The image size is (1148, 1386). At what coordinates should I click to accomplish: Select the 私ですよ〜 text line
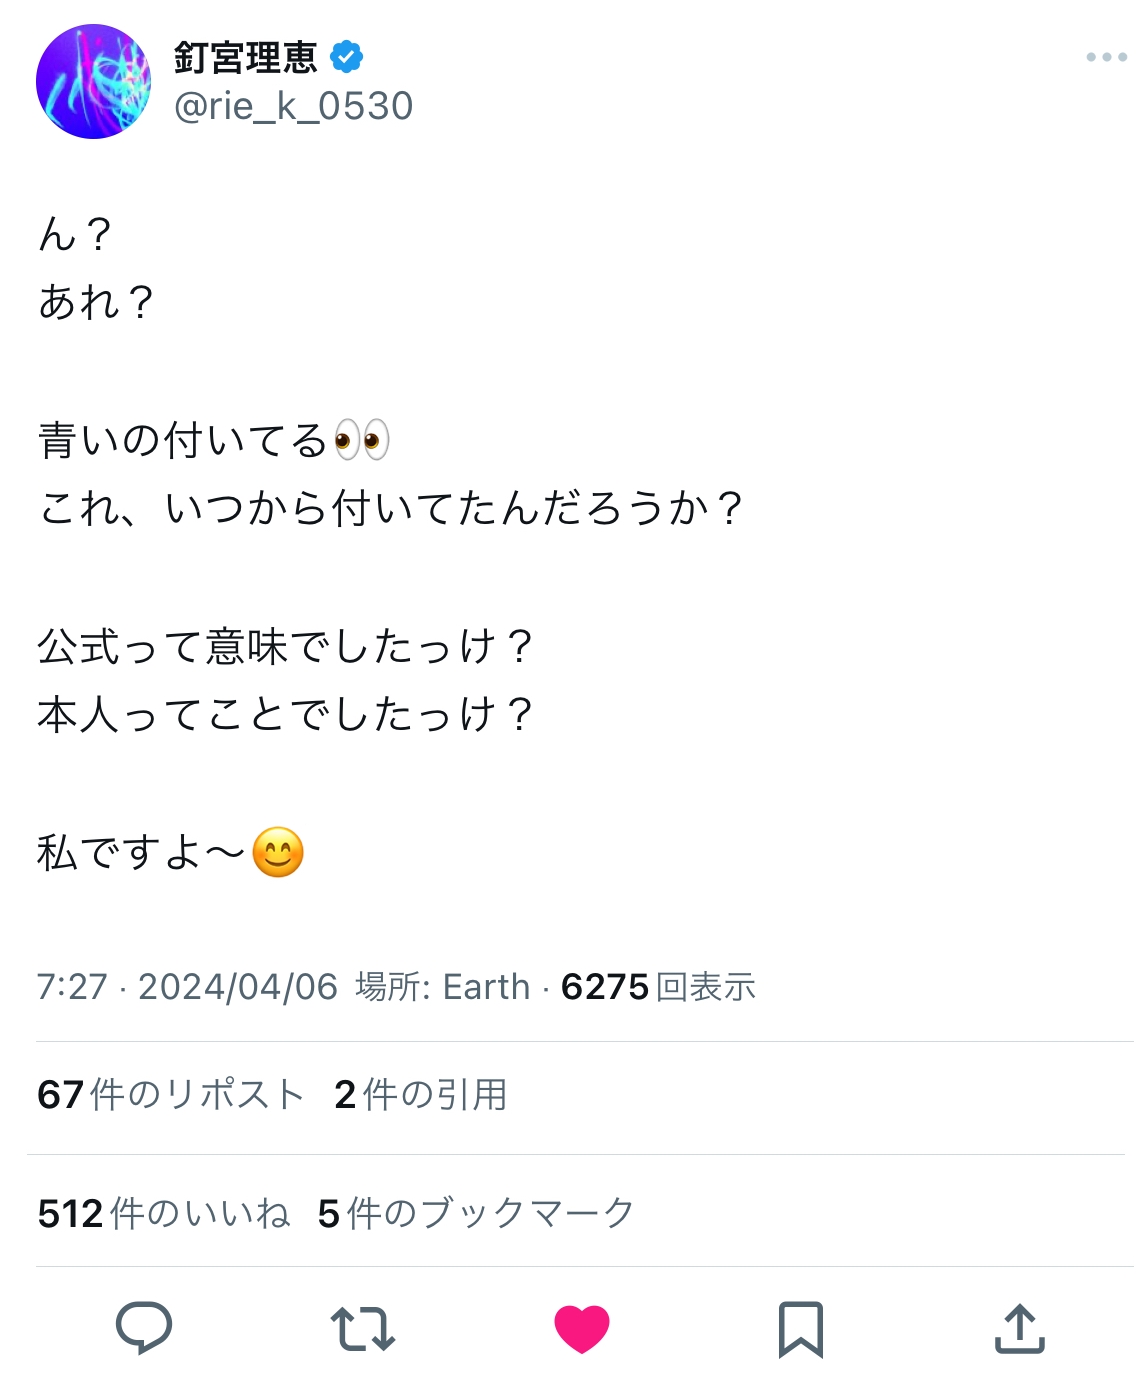point(141,853)
